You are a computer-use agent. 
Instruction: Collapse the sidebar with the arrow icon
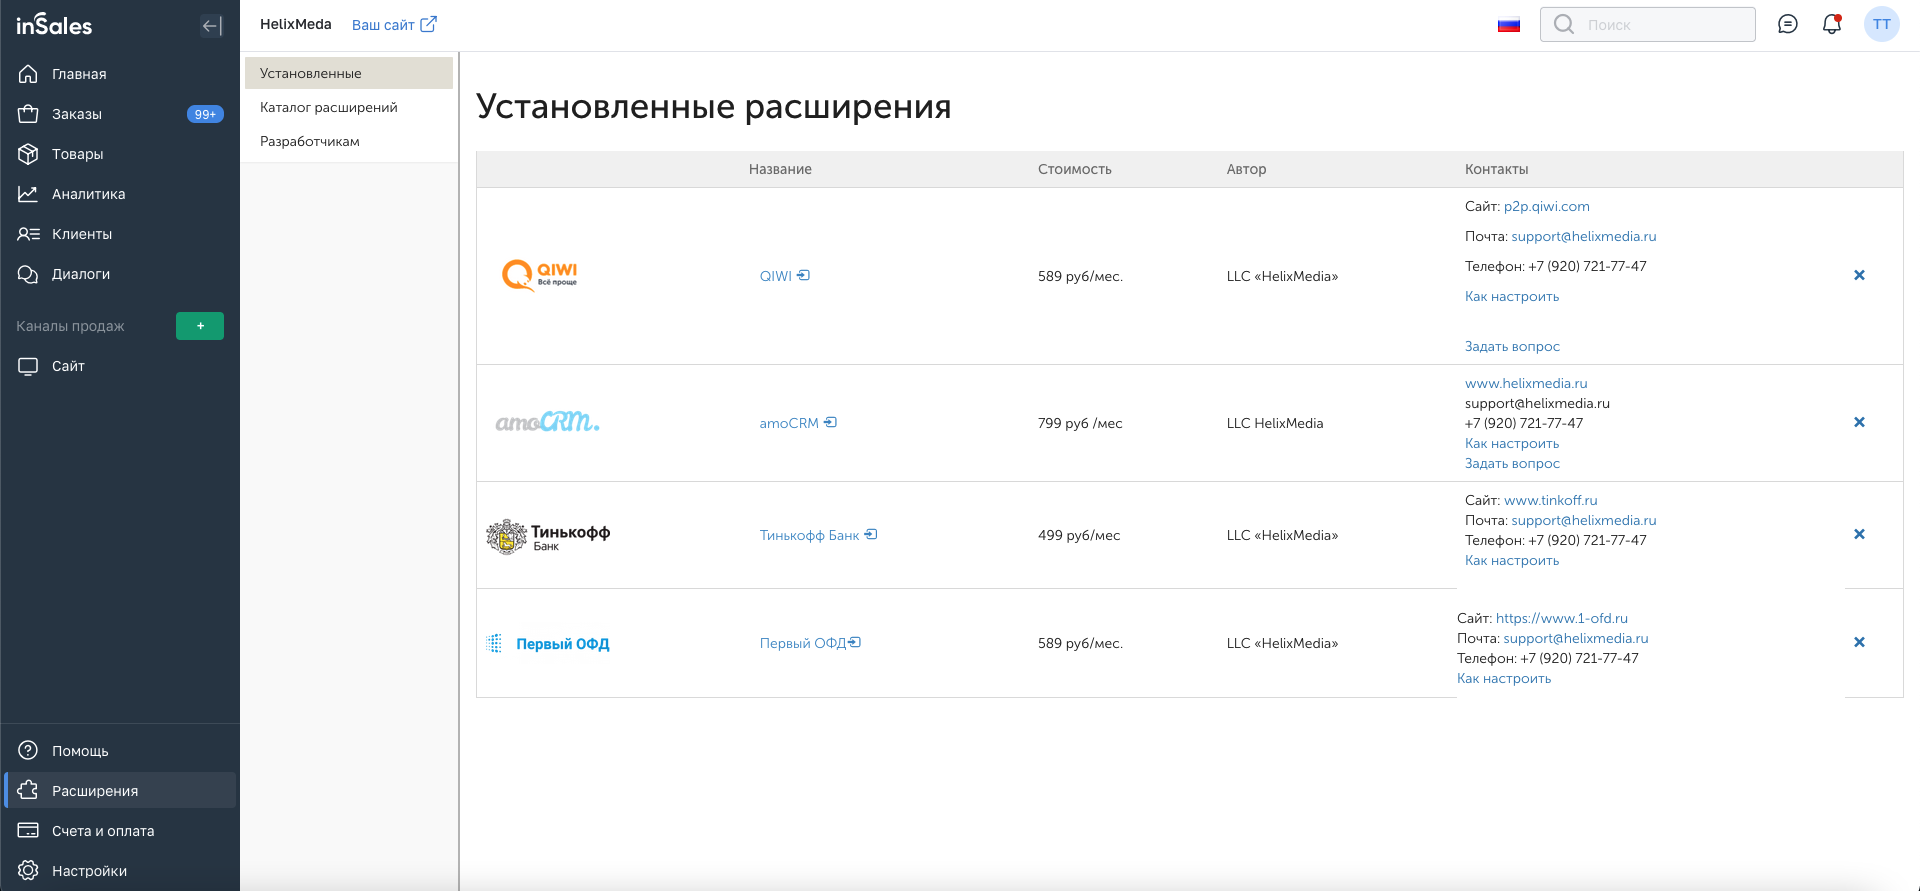click(x=212, y=26)
